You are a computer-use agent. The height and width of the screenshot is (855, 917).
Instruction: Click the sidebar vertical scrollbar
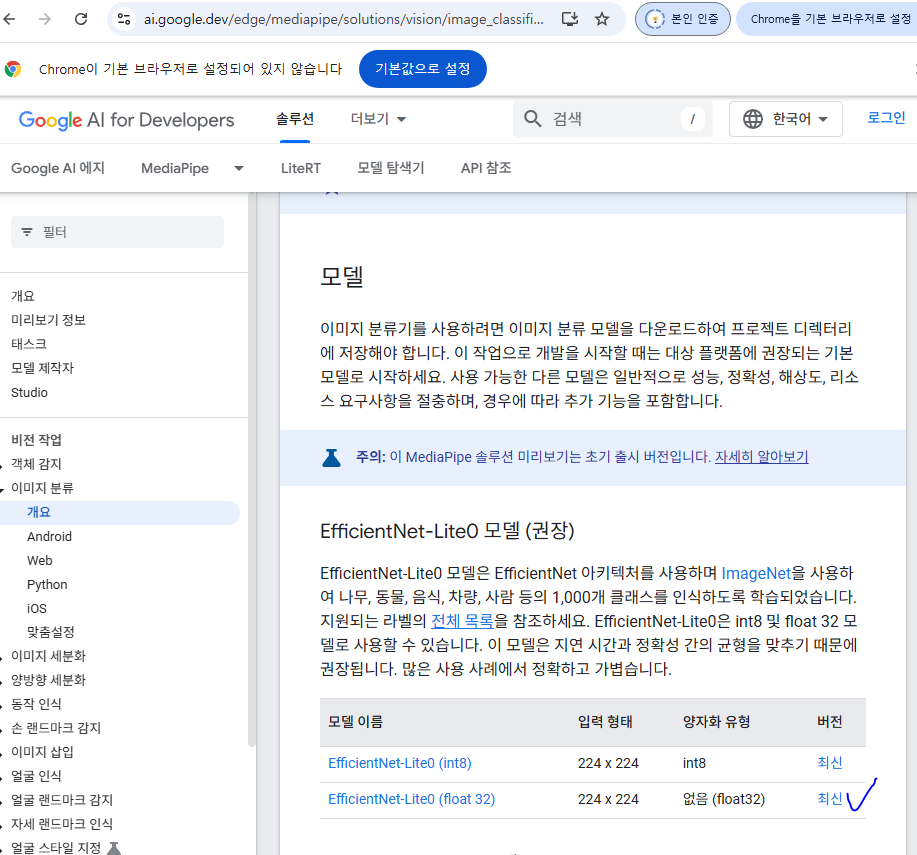pos(252,468)
